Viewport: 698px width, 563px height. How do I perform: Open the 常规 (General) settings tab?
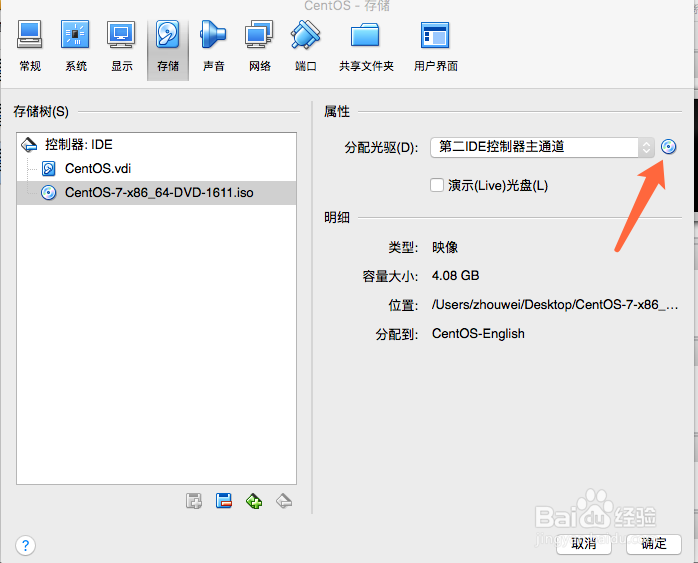click(30, 47)
